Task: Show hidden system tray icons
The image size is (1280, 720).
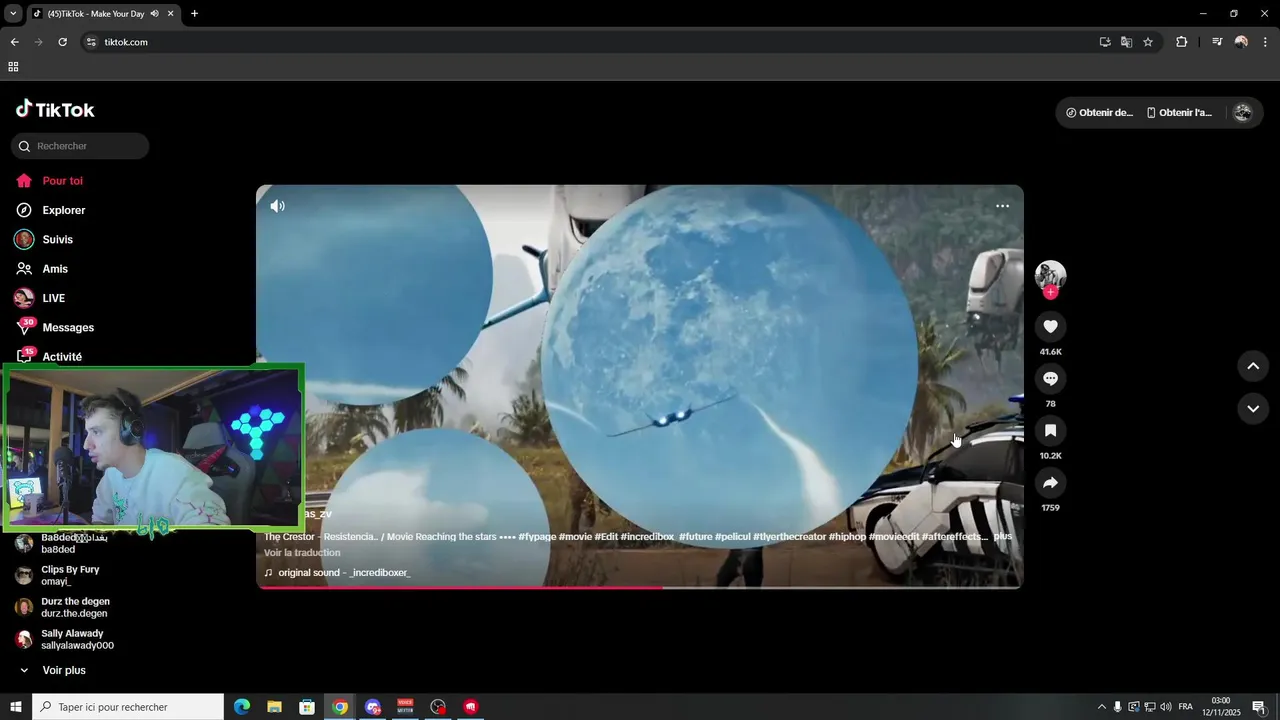Action: [x=1102, y=707]
